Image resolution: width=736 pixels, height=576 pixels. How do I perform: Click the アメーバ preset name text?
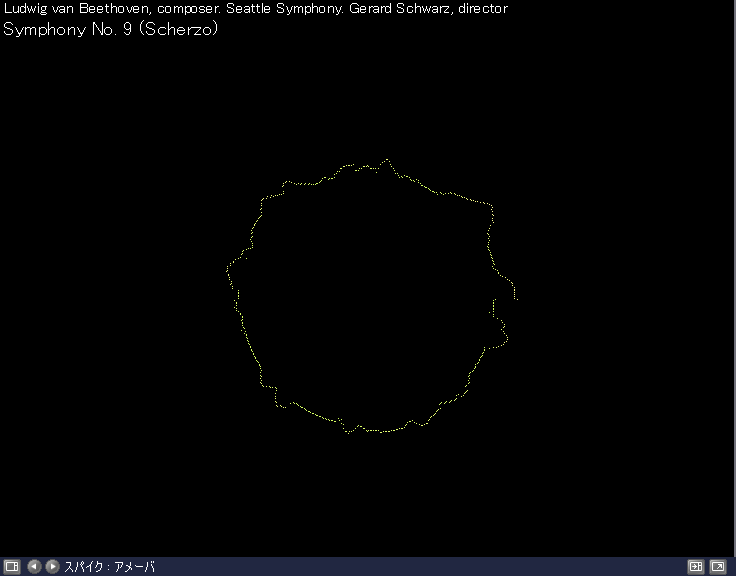[x=134, y=567]
